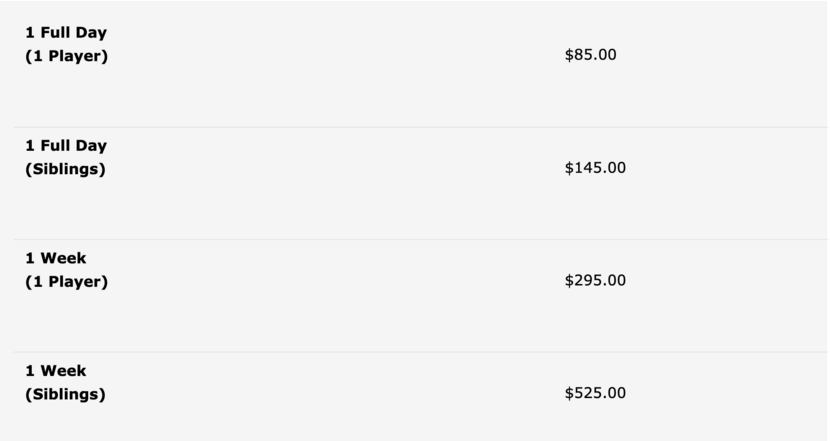Click empty space between 1 Week (Siblings) and $525.00
830x441 pixels.
pos(336,393)
